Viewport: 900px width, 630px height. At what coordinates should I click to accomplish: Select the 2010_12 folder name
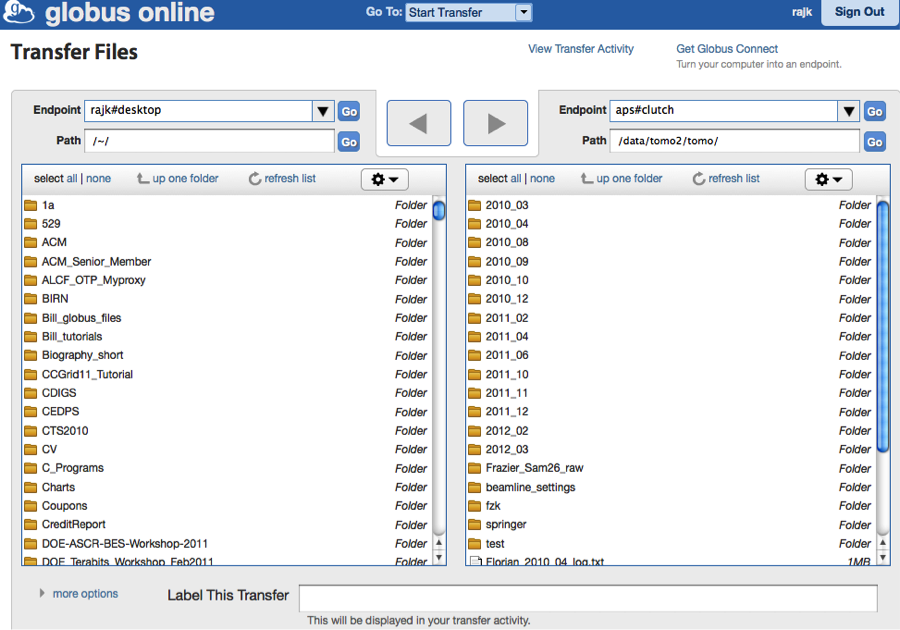[x=507, y=299]
